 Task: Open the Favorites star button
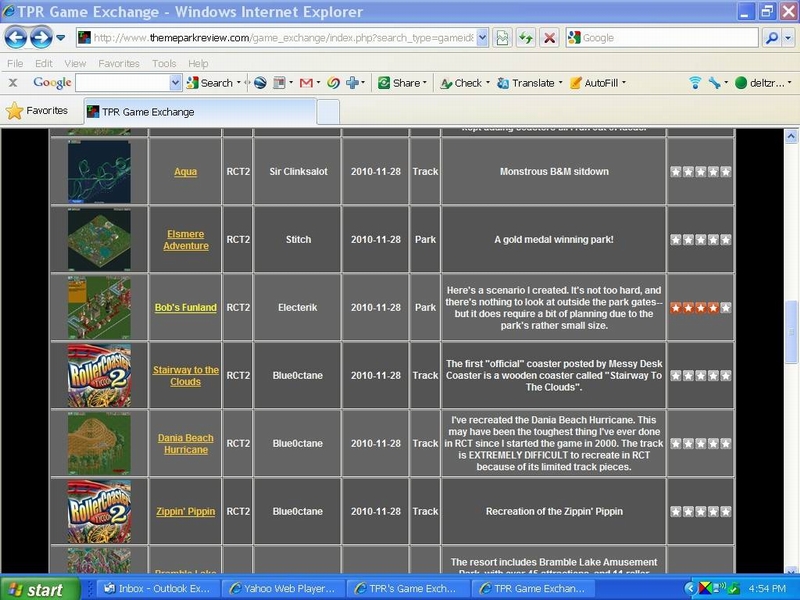coord(37,111)
